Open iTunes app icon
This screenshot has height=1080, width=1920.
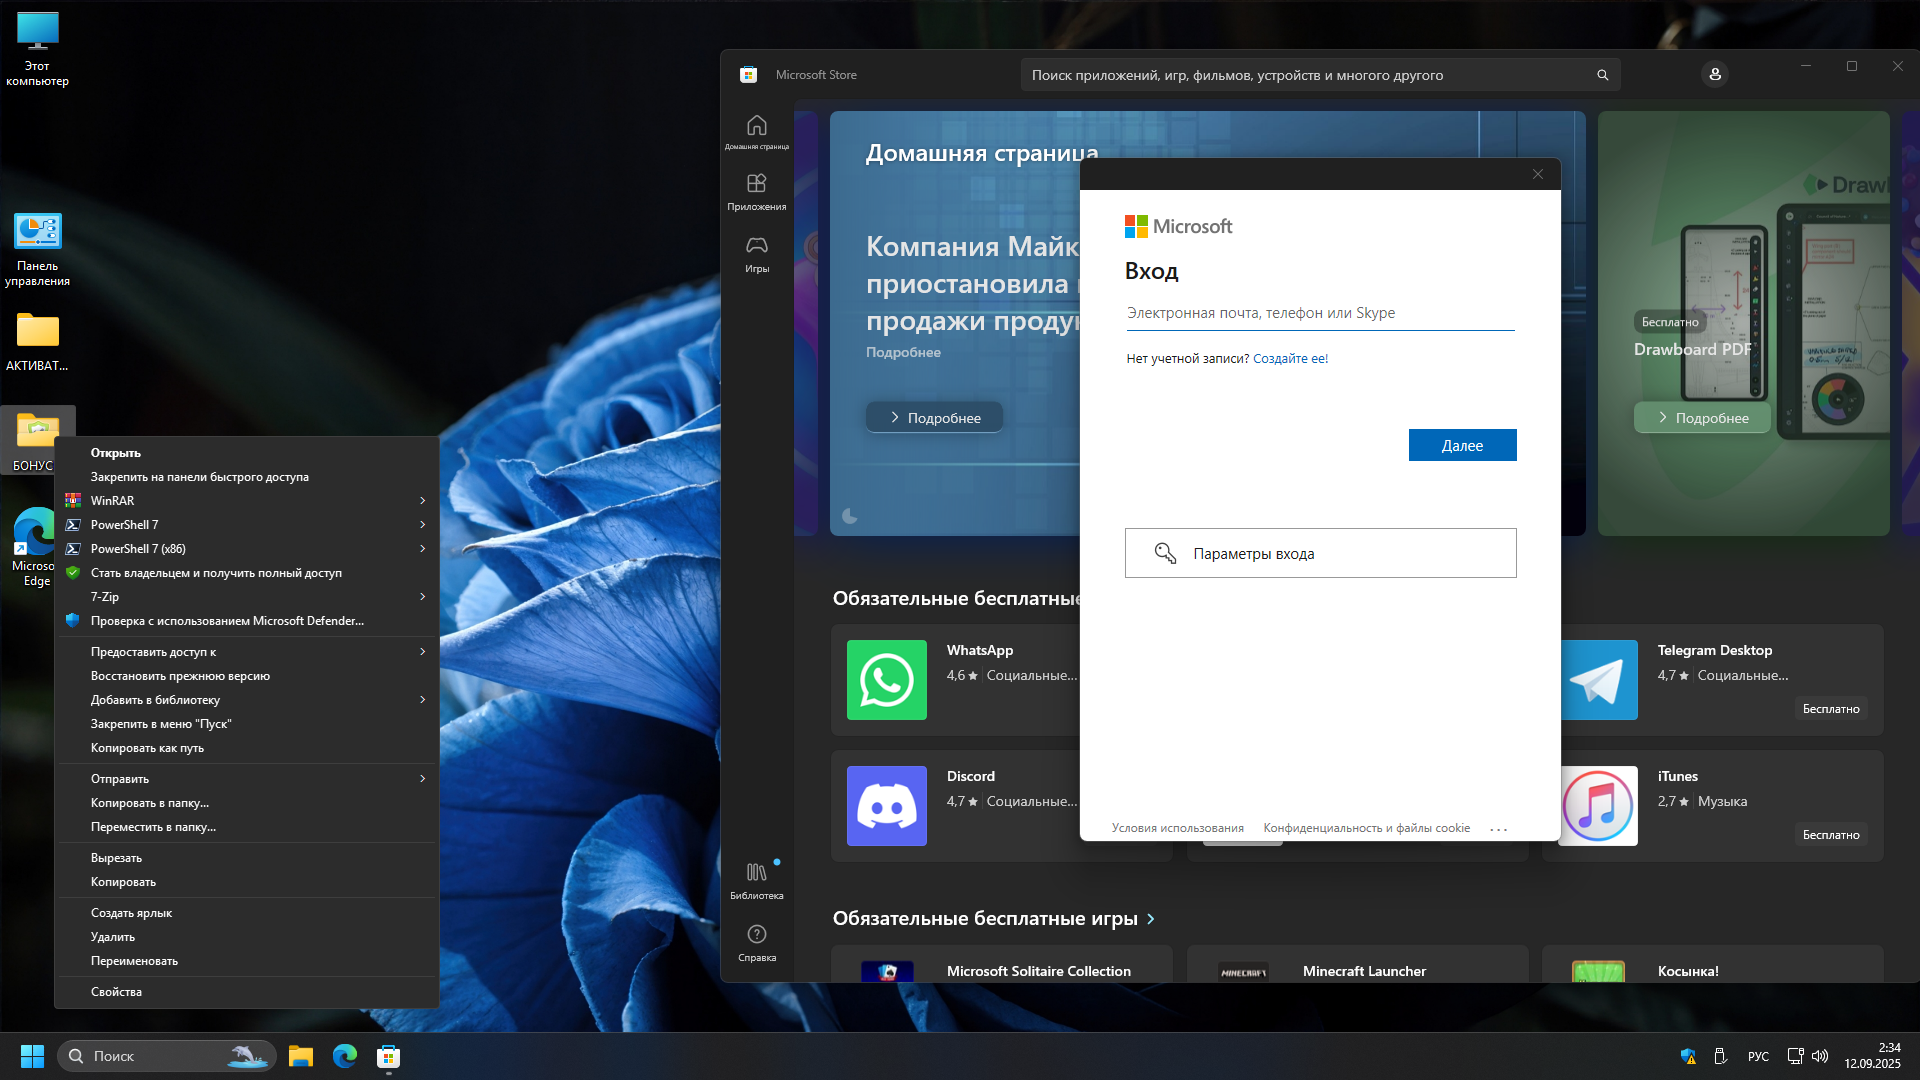[1598, 806]
